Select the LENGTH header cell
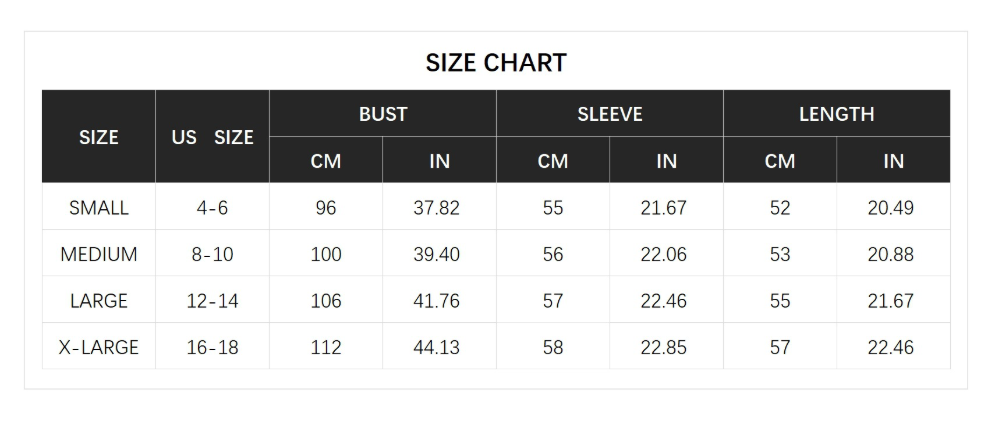The width and height of the screenshot is (988, 421). 836,114
